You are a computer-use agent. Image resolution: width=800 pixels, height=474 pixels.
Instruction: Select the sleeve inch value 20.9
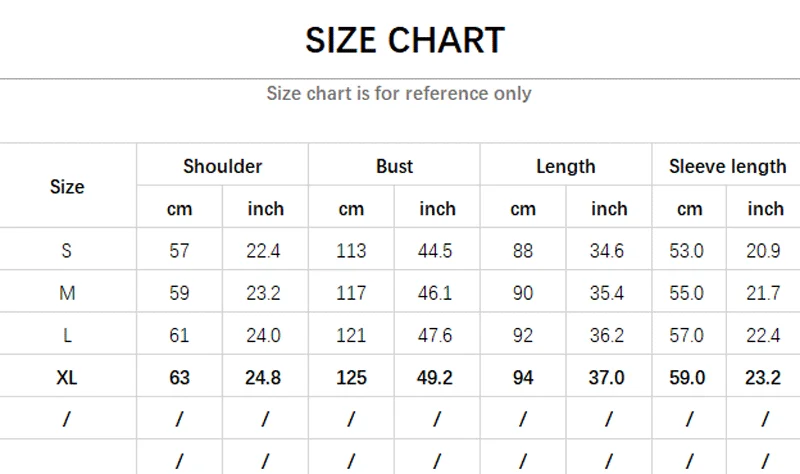click(x=763, y=251)
